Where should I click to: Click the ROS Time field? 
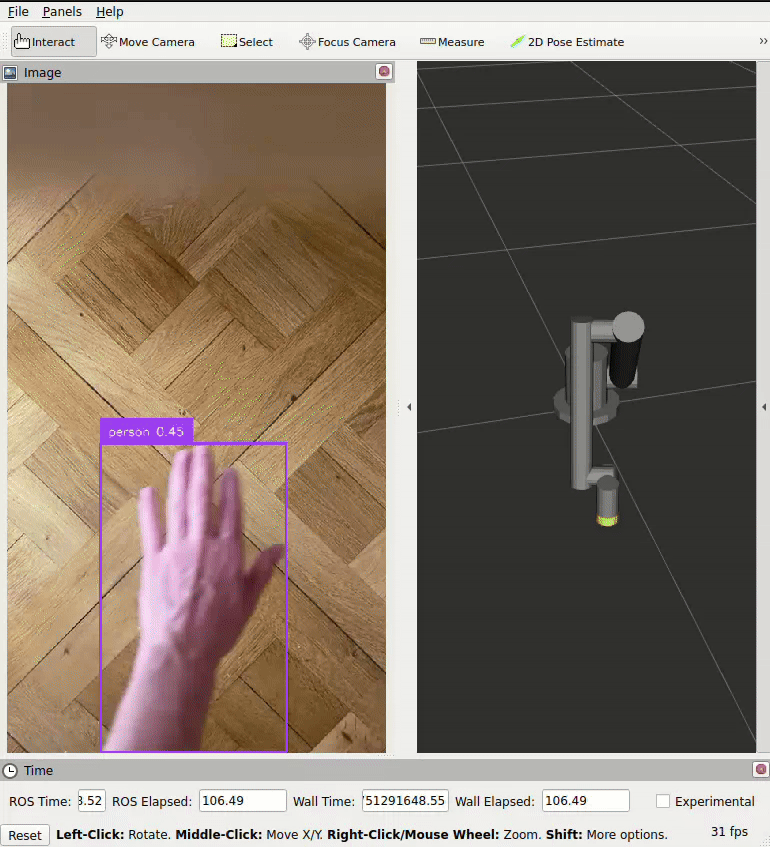(91, 801)
